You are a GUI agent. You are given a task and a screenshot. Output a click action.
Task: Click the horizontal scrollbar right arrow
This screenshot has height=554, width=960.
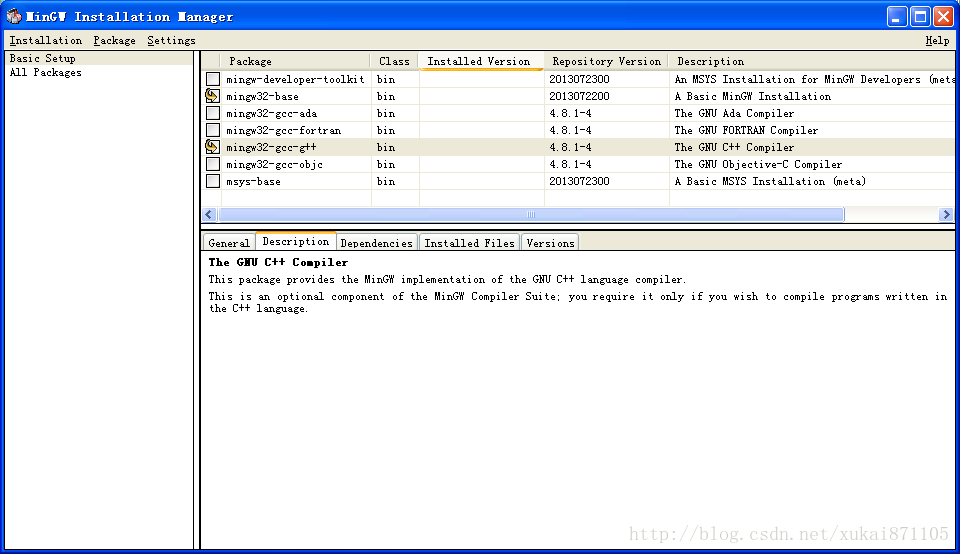coord(947,214)
